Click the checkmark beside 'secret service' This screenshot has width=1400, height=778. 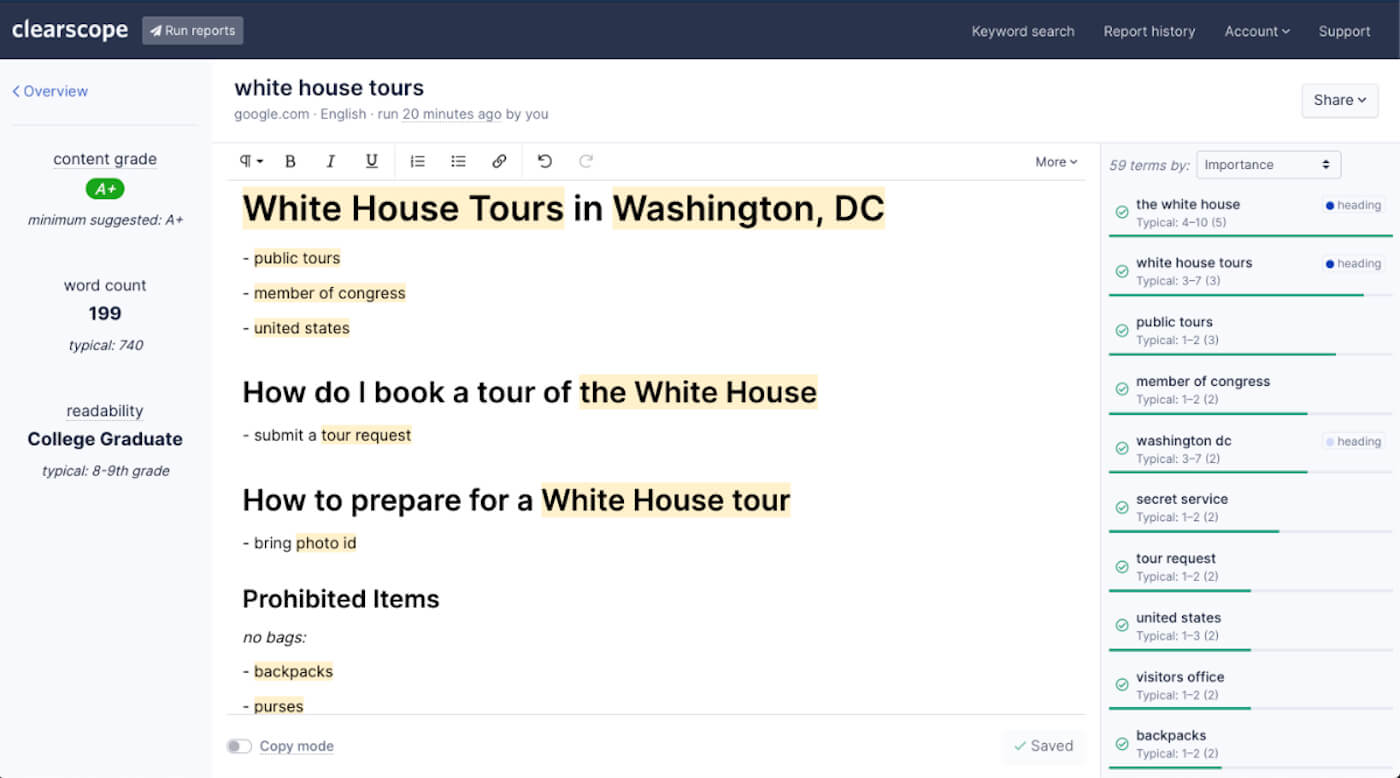(1122, 508)
